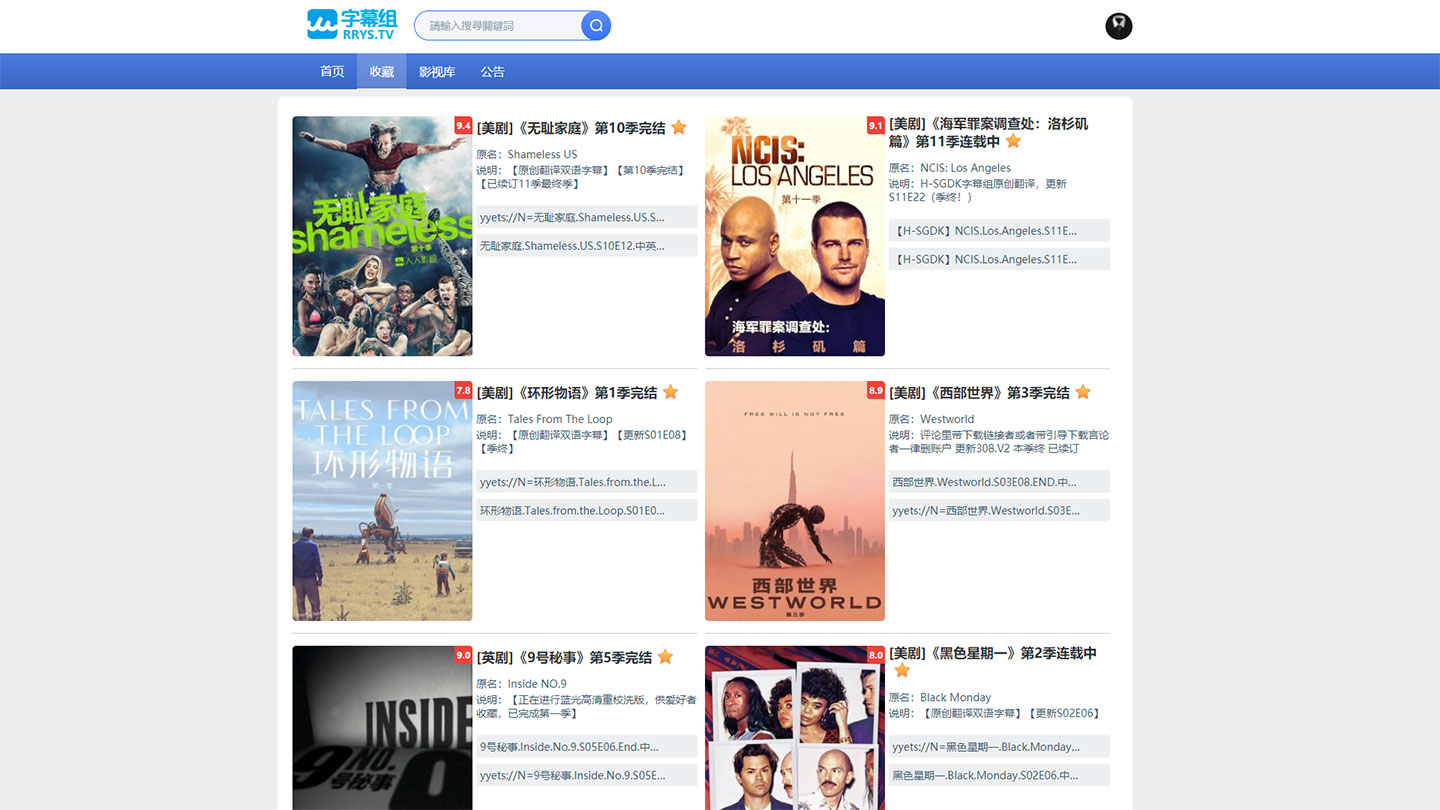
Task: Click the 黑色星期一.Black.Monday.S02E06.中... resource
Action: coord(999,775)
